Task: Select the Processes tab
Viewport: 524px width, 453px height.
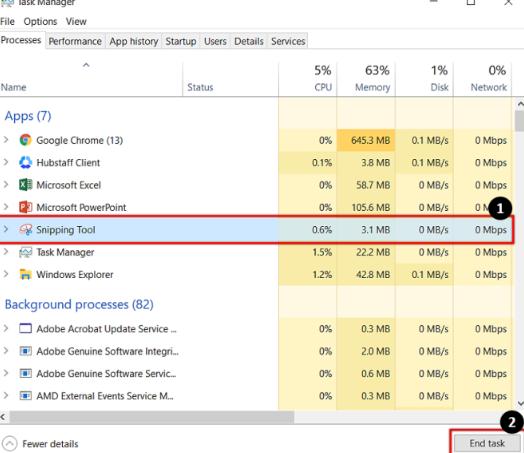Action: click(21, 40)
